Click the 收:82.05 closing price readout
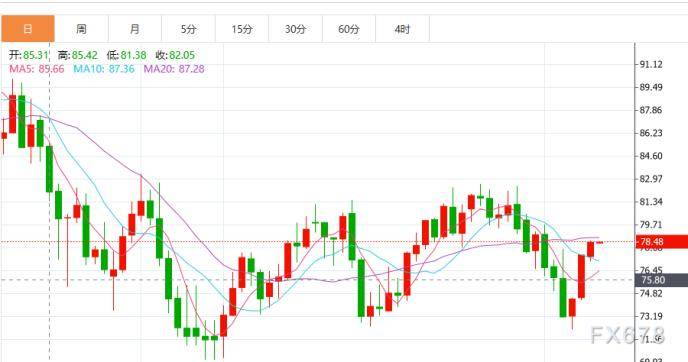Screen dimensions: 688x362 click(x=175, y=55)
